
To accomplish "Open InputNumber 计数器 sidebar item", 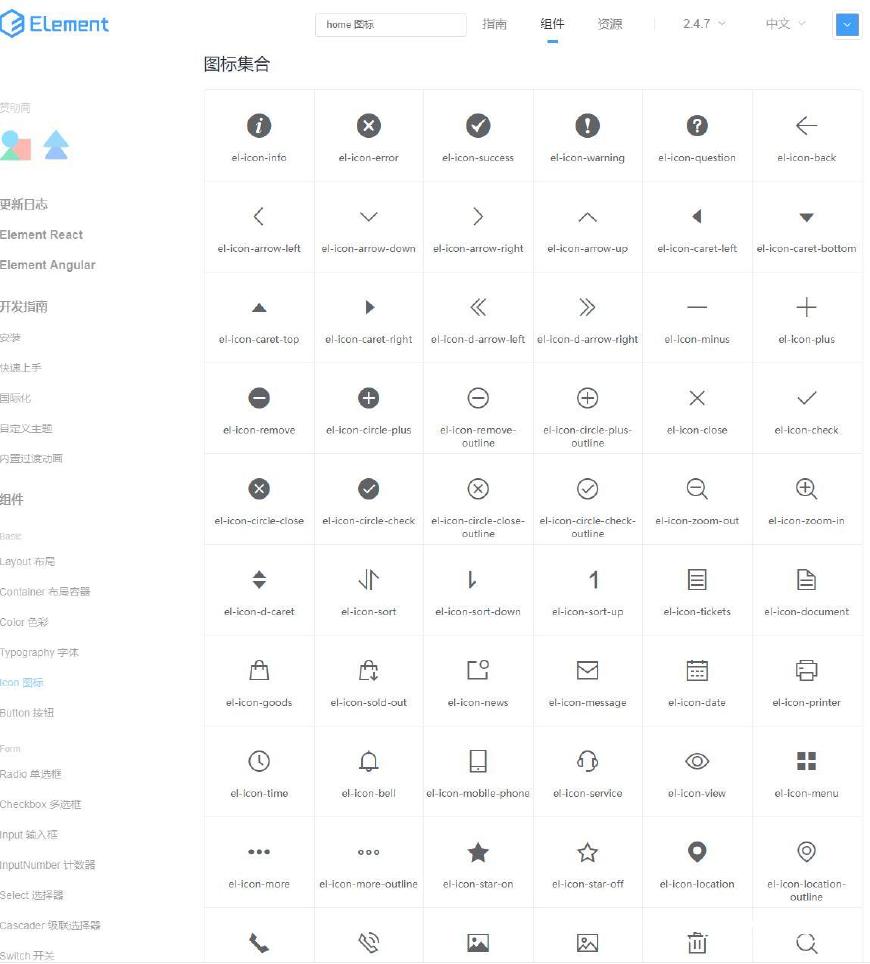I will [47, 865].
